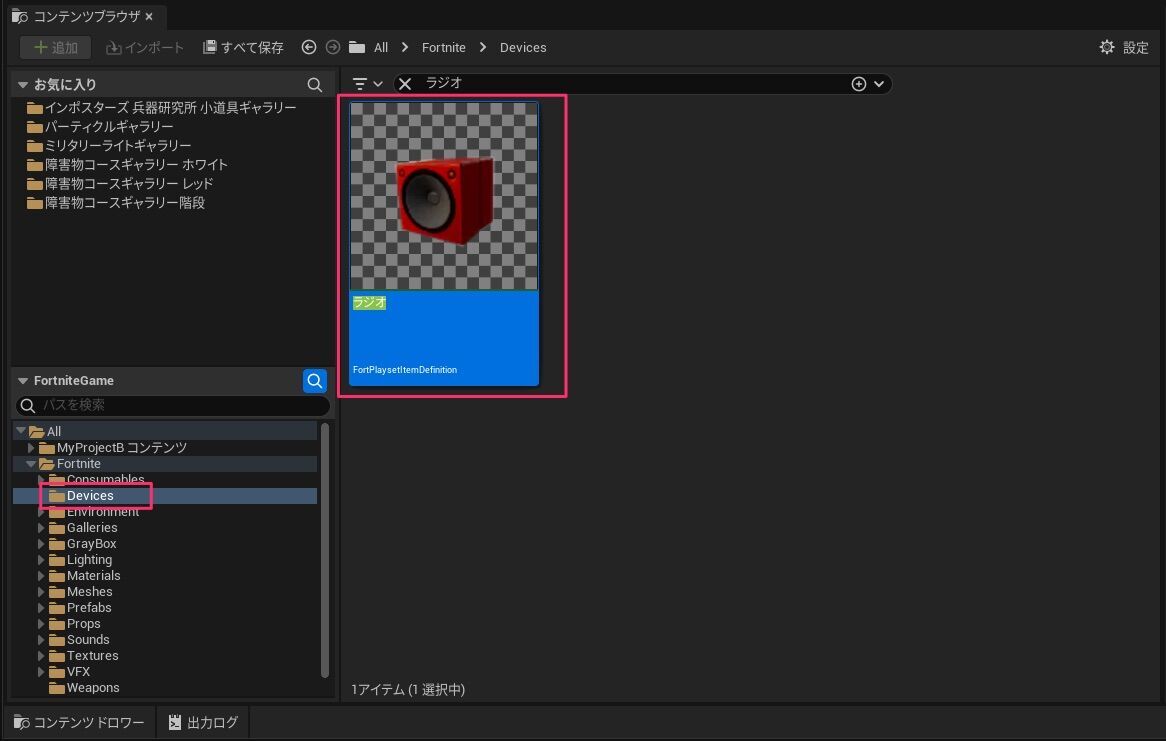Select the ラジオ speaker asset thumbnail
Image resolution: width=1166 pixels, height=741 pixels.
pos(444,196)
